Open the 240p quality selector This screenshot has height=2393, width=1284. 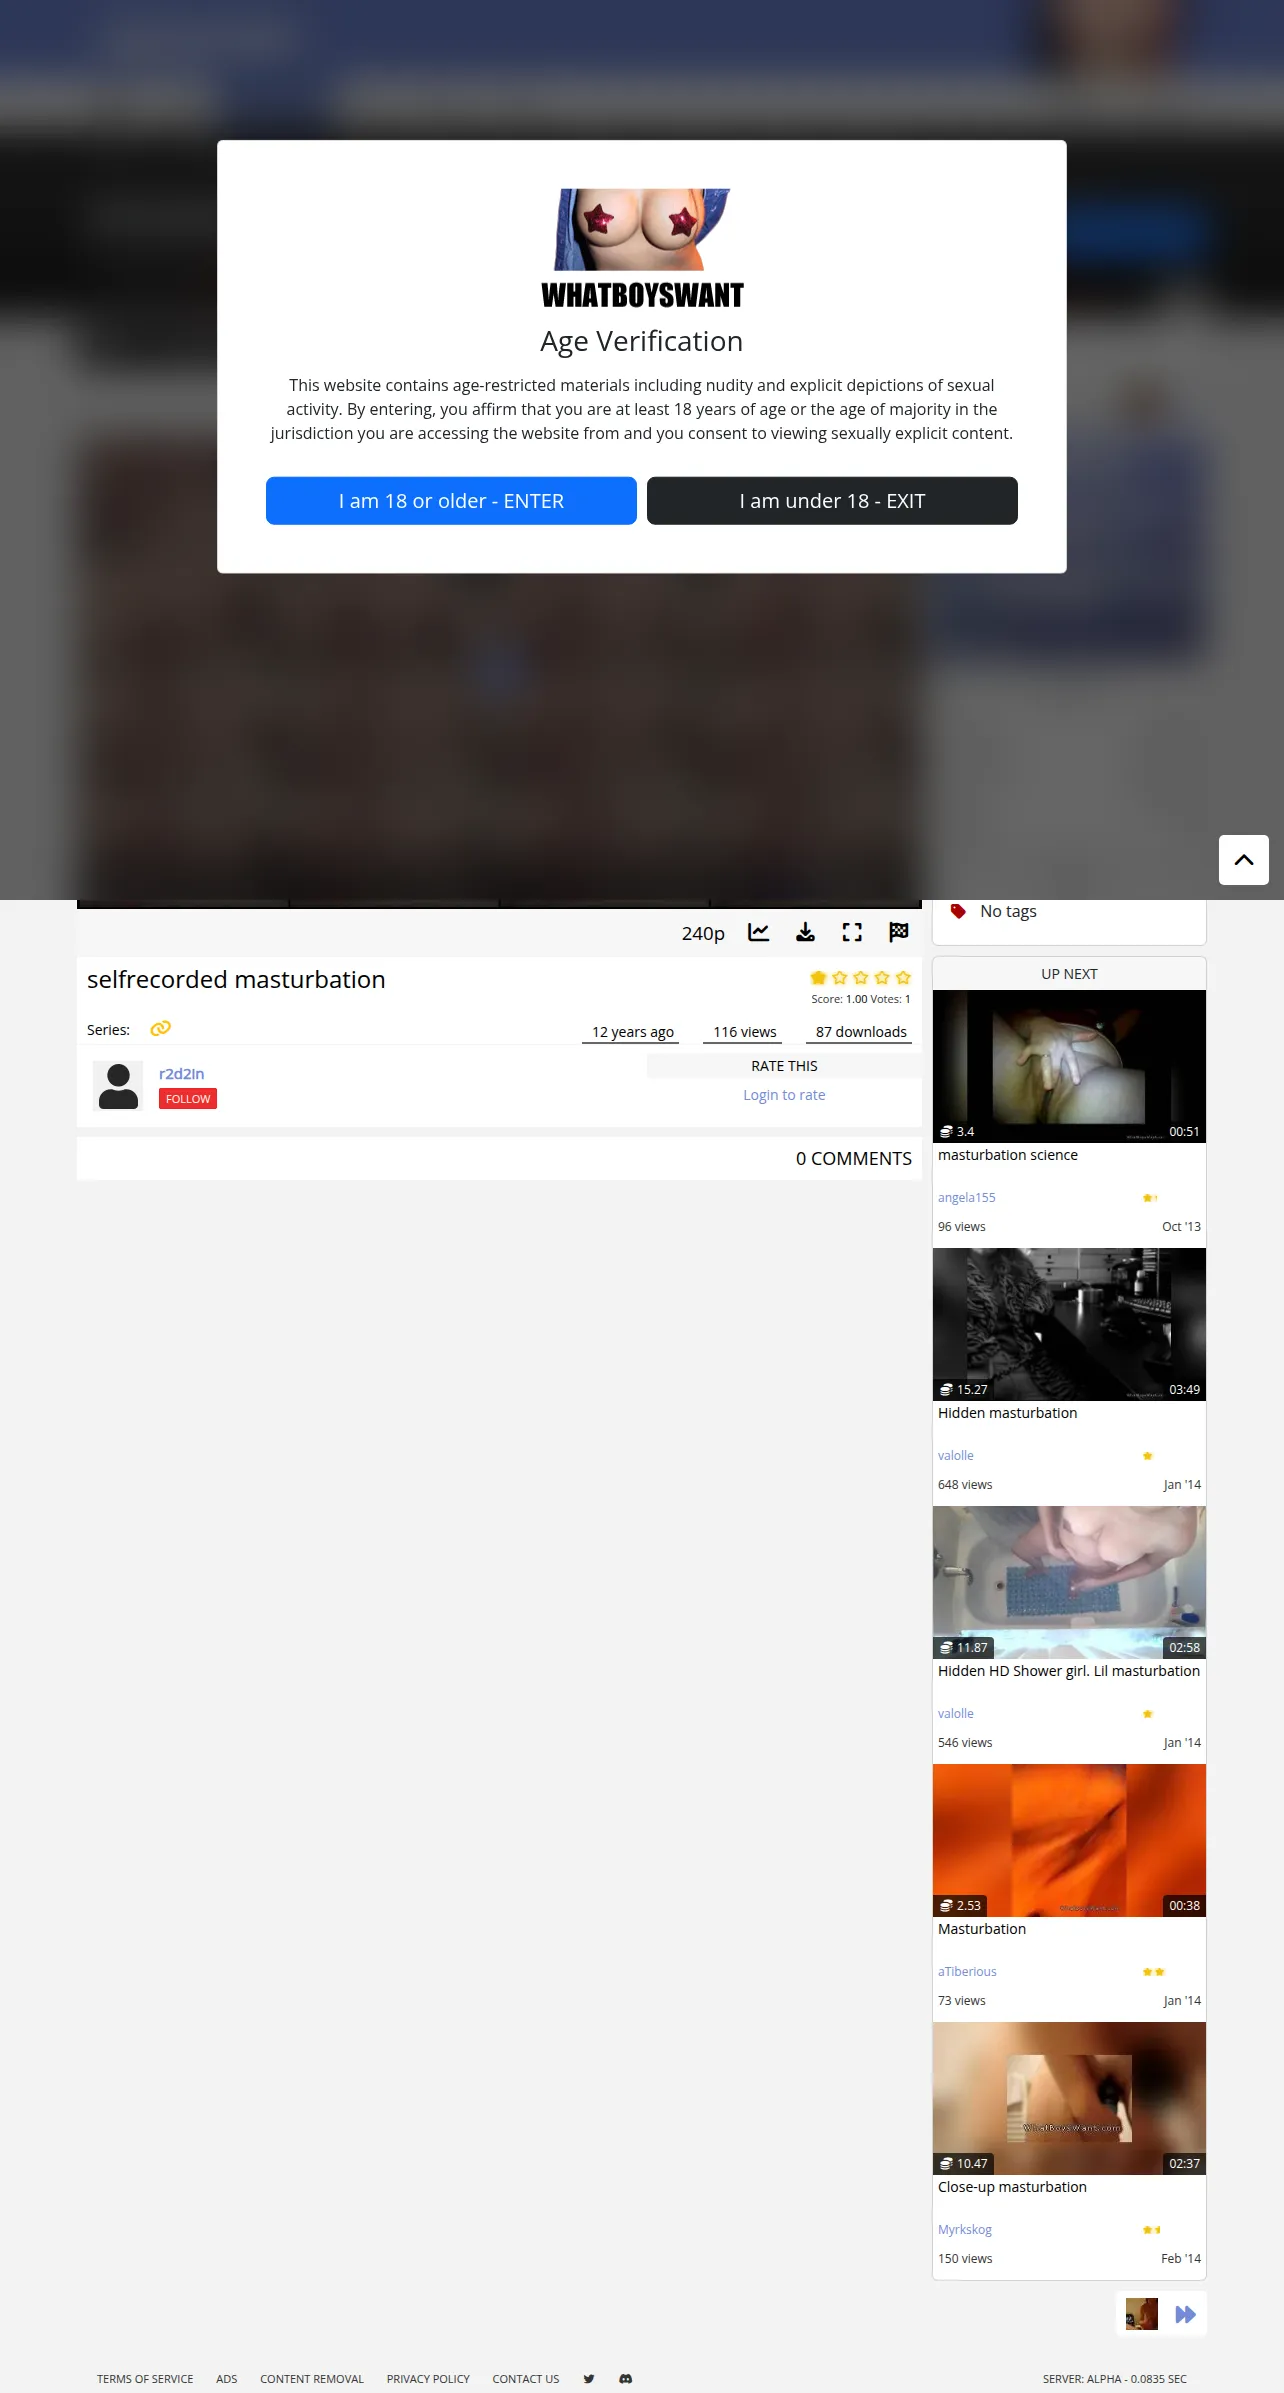(703, 933)
